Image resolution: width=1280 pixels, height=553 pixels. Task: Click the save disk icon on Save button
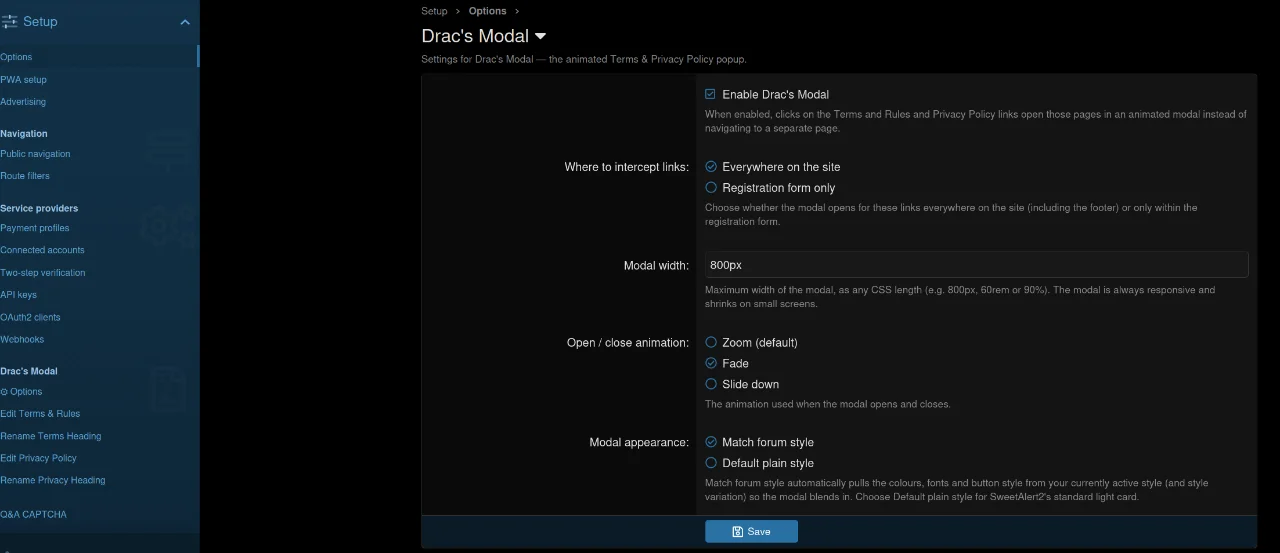coord(737,532)
